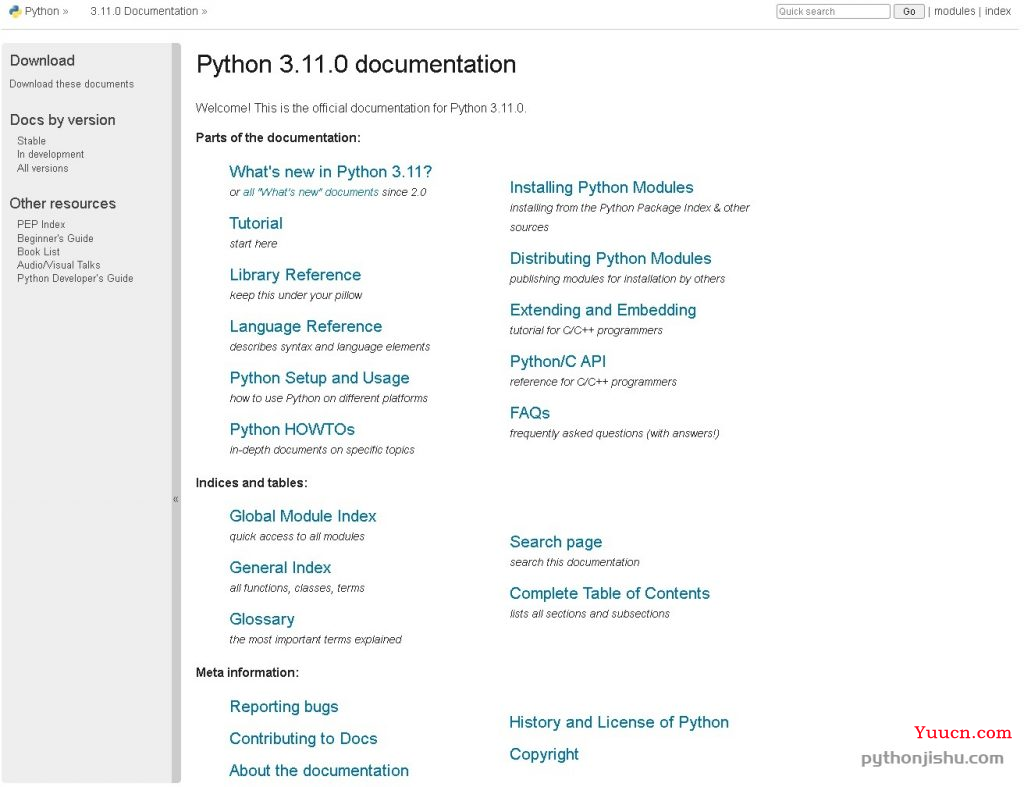Open What's new in Python 3.11?
Screen dimensions: 1024x787
330,172
